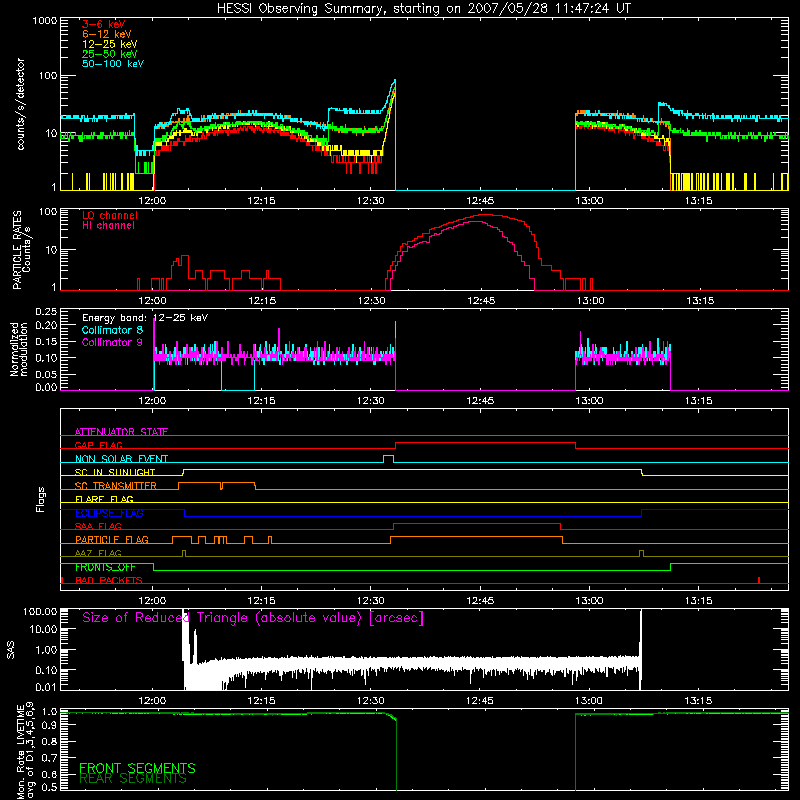Click the FRONT SEGMENTS legend label

(x=137, y=768)
